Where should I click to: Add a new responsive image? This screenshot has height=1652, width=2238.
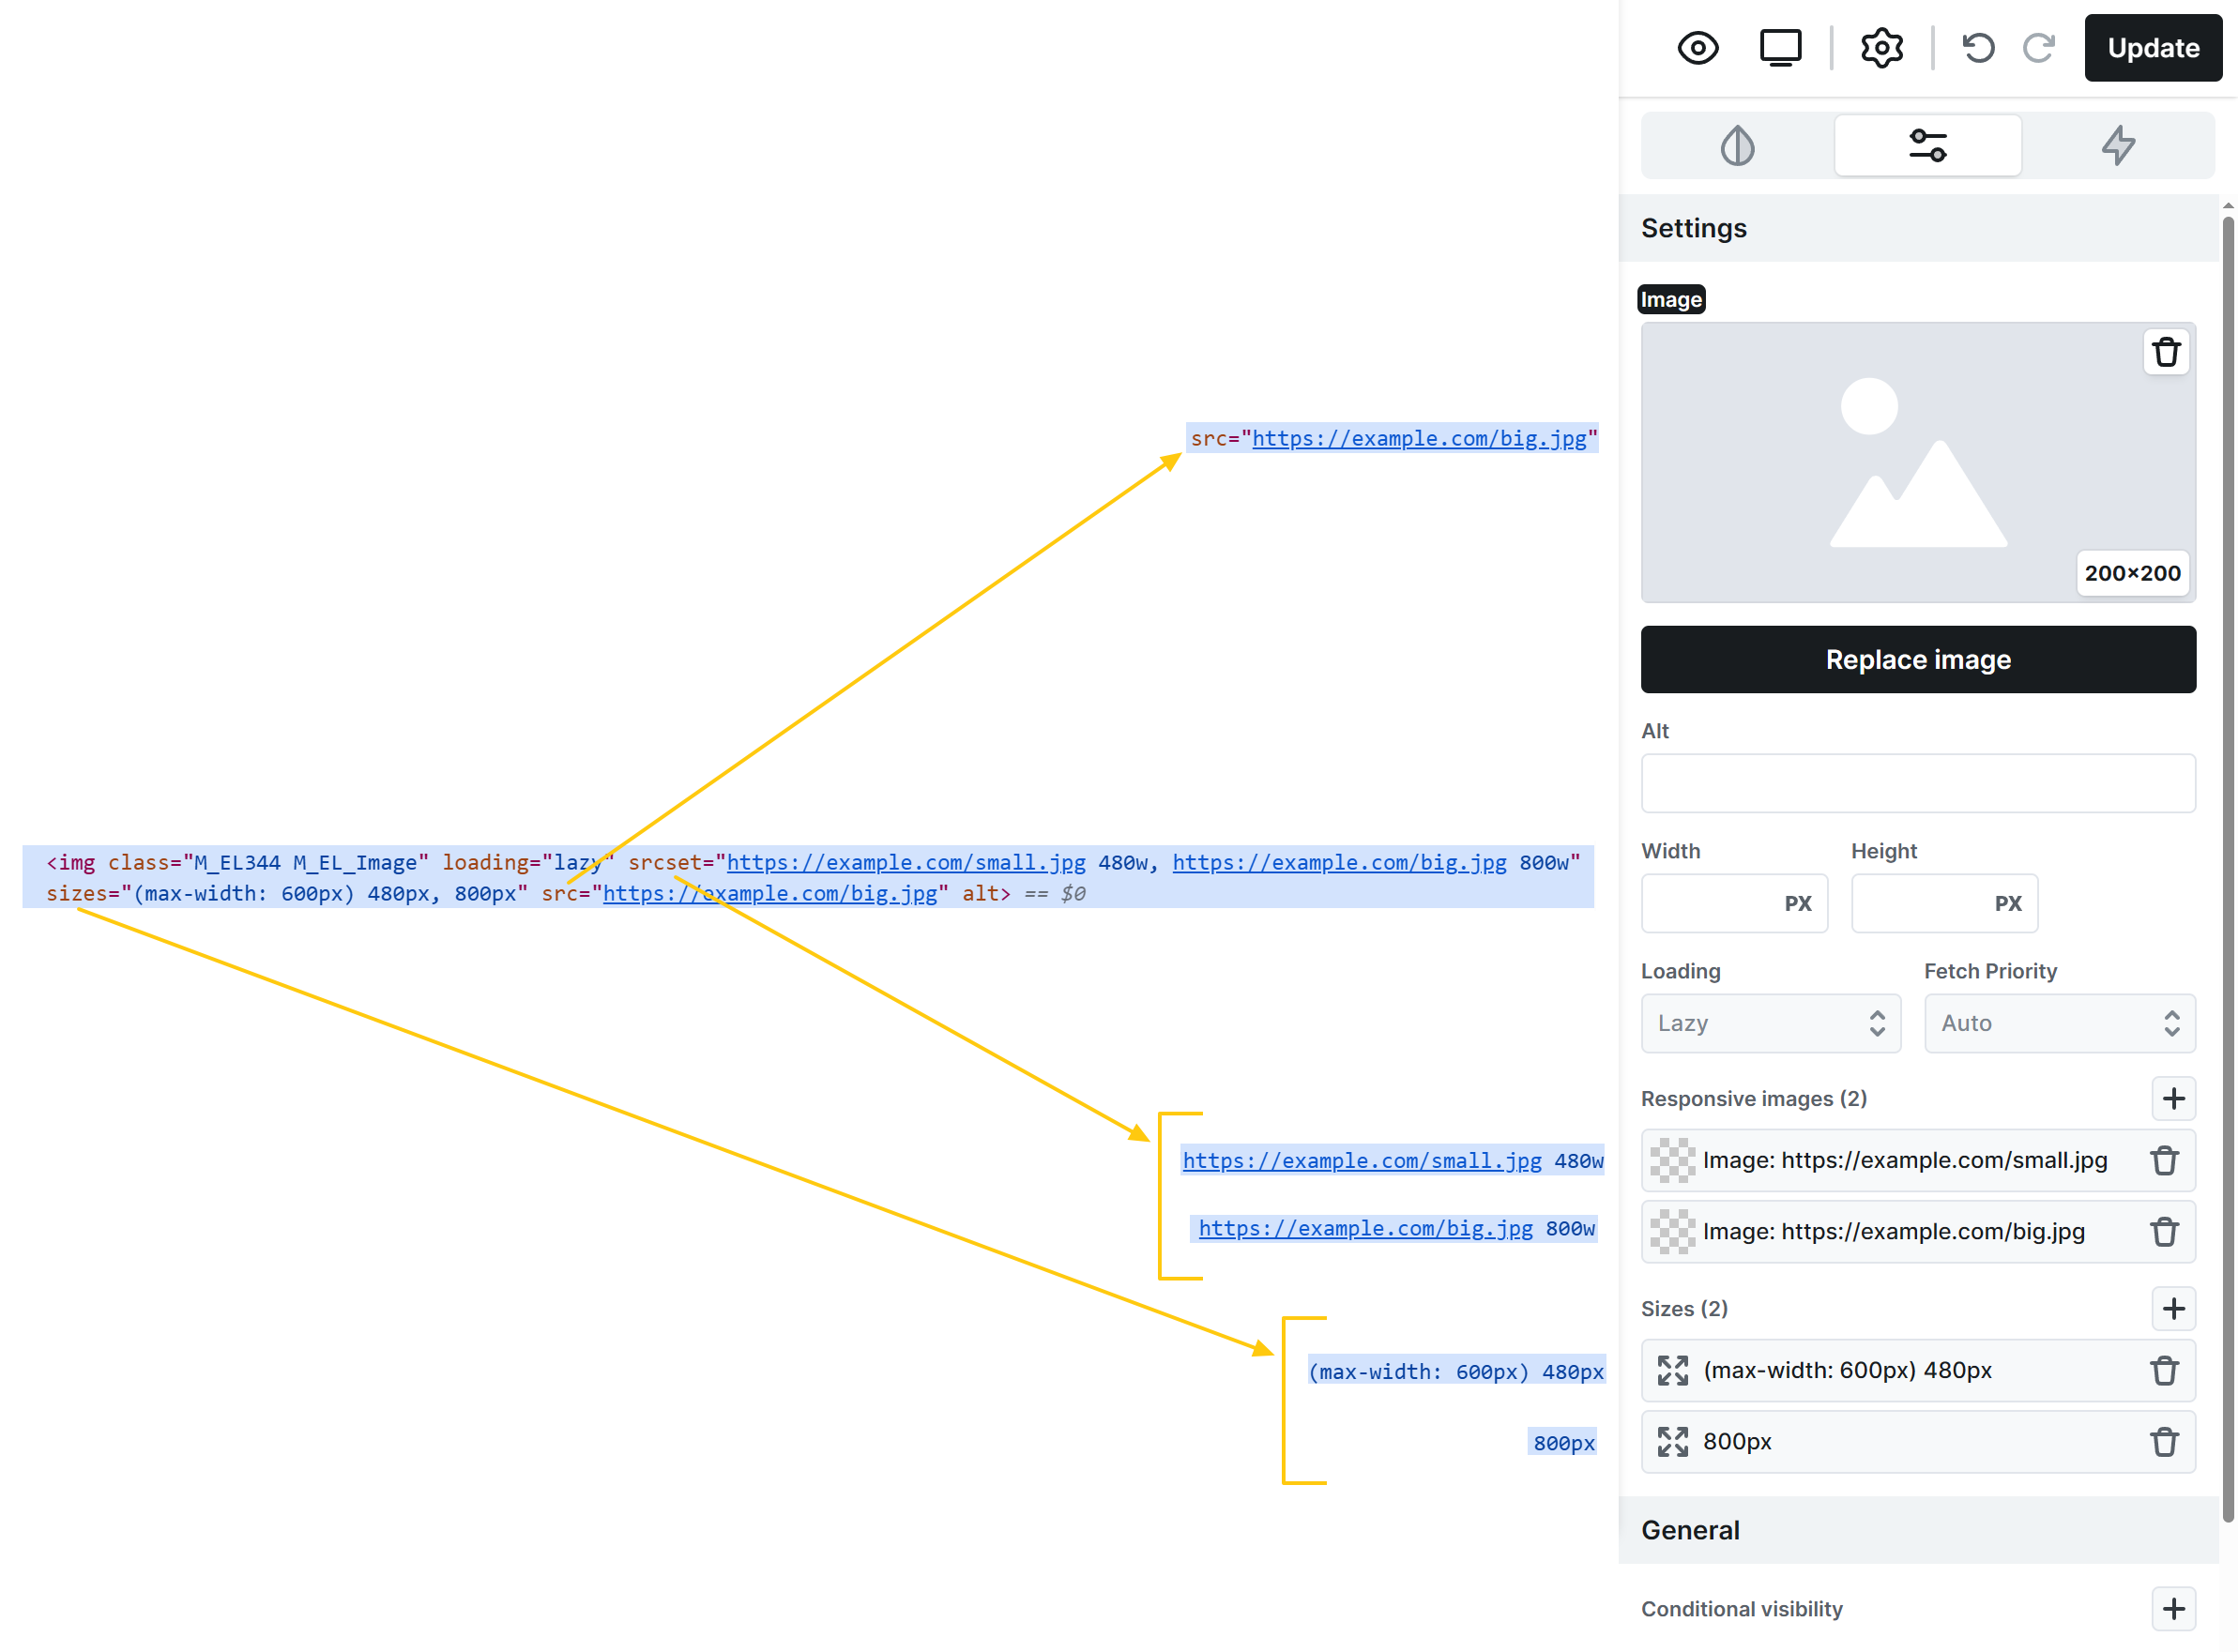click(x=2172, y=1098)
